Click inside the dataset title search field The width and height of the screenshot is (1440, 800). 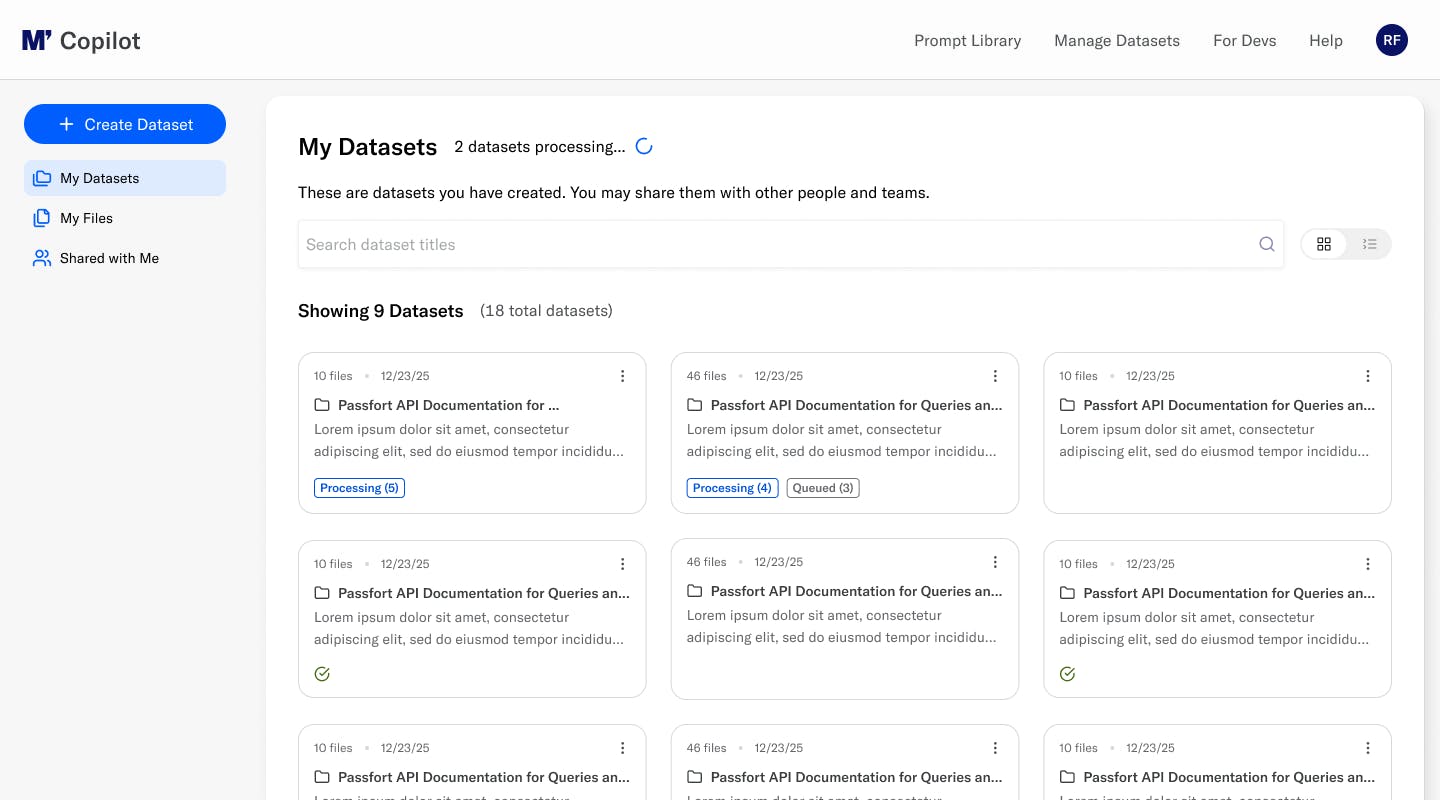coord(700,244)
